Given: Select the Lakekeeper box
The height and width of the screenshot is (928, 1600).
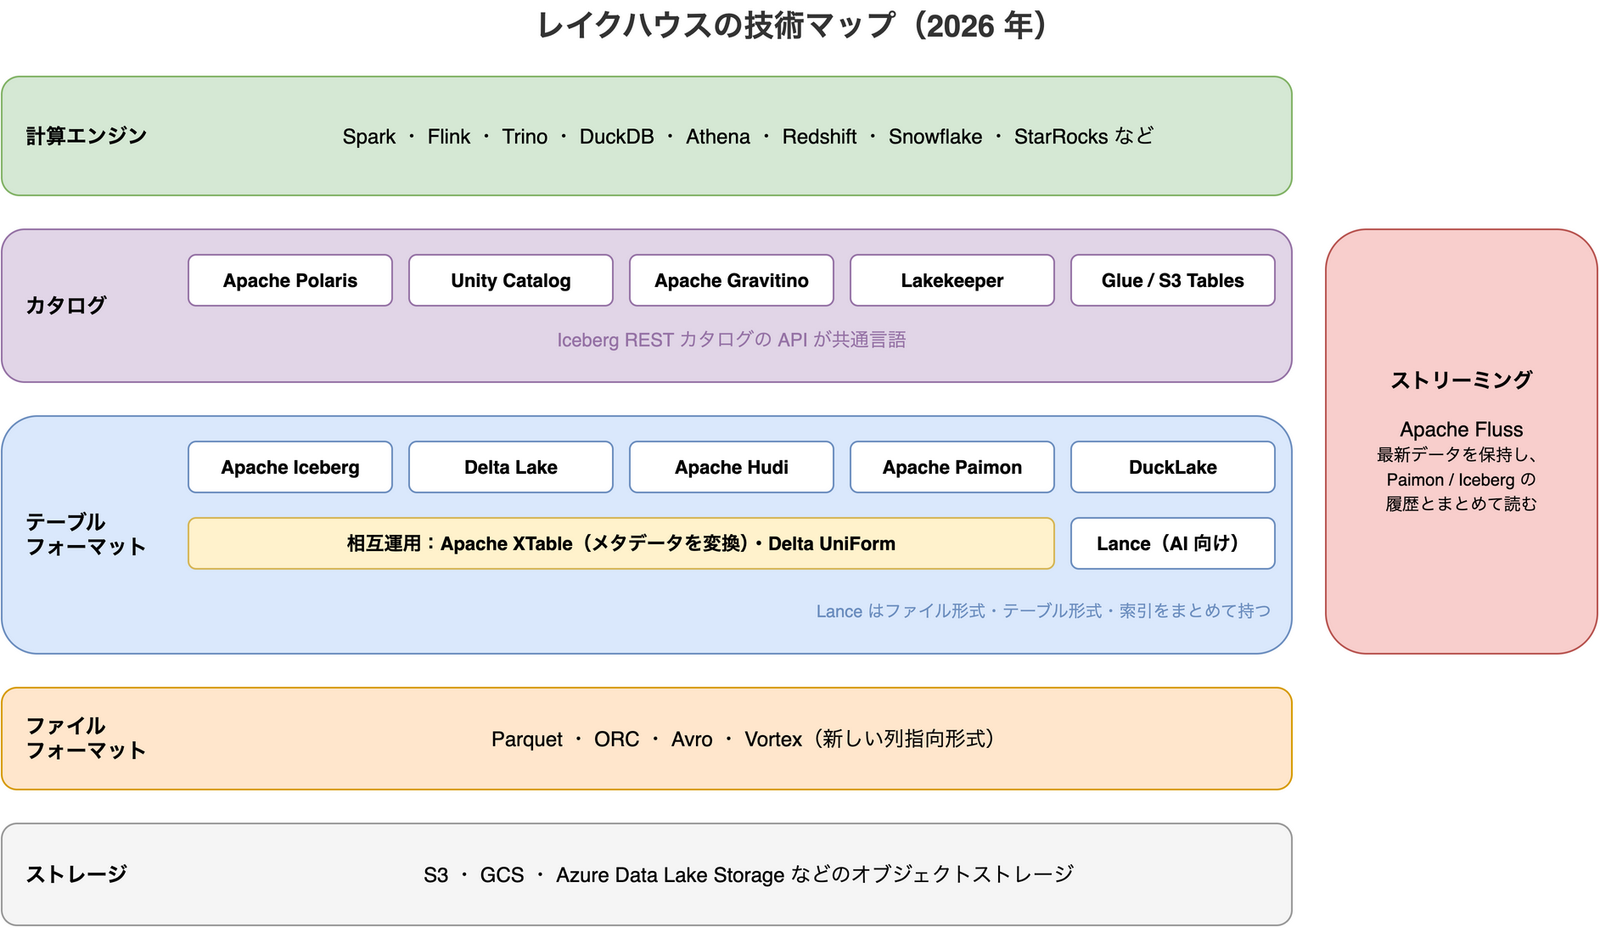Looking at the screenshot, I should pos(952,280).
